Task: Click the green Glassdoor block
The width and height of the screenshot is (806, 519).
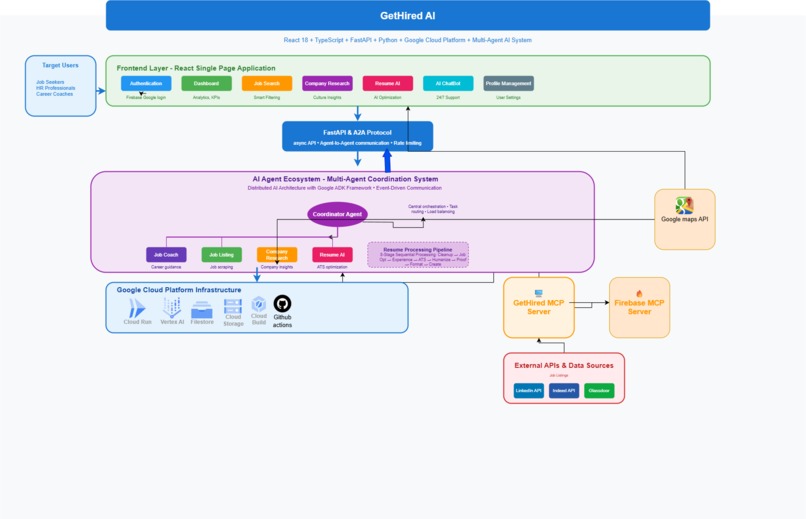Action: (x=599, y=391)
